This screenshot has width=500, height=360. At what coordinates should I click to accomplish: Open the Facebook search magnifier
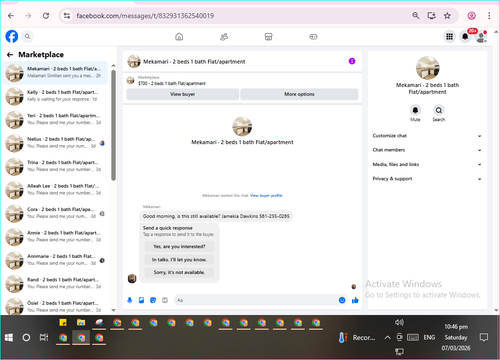(x=28, y=36)
